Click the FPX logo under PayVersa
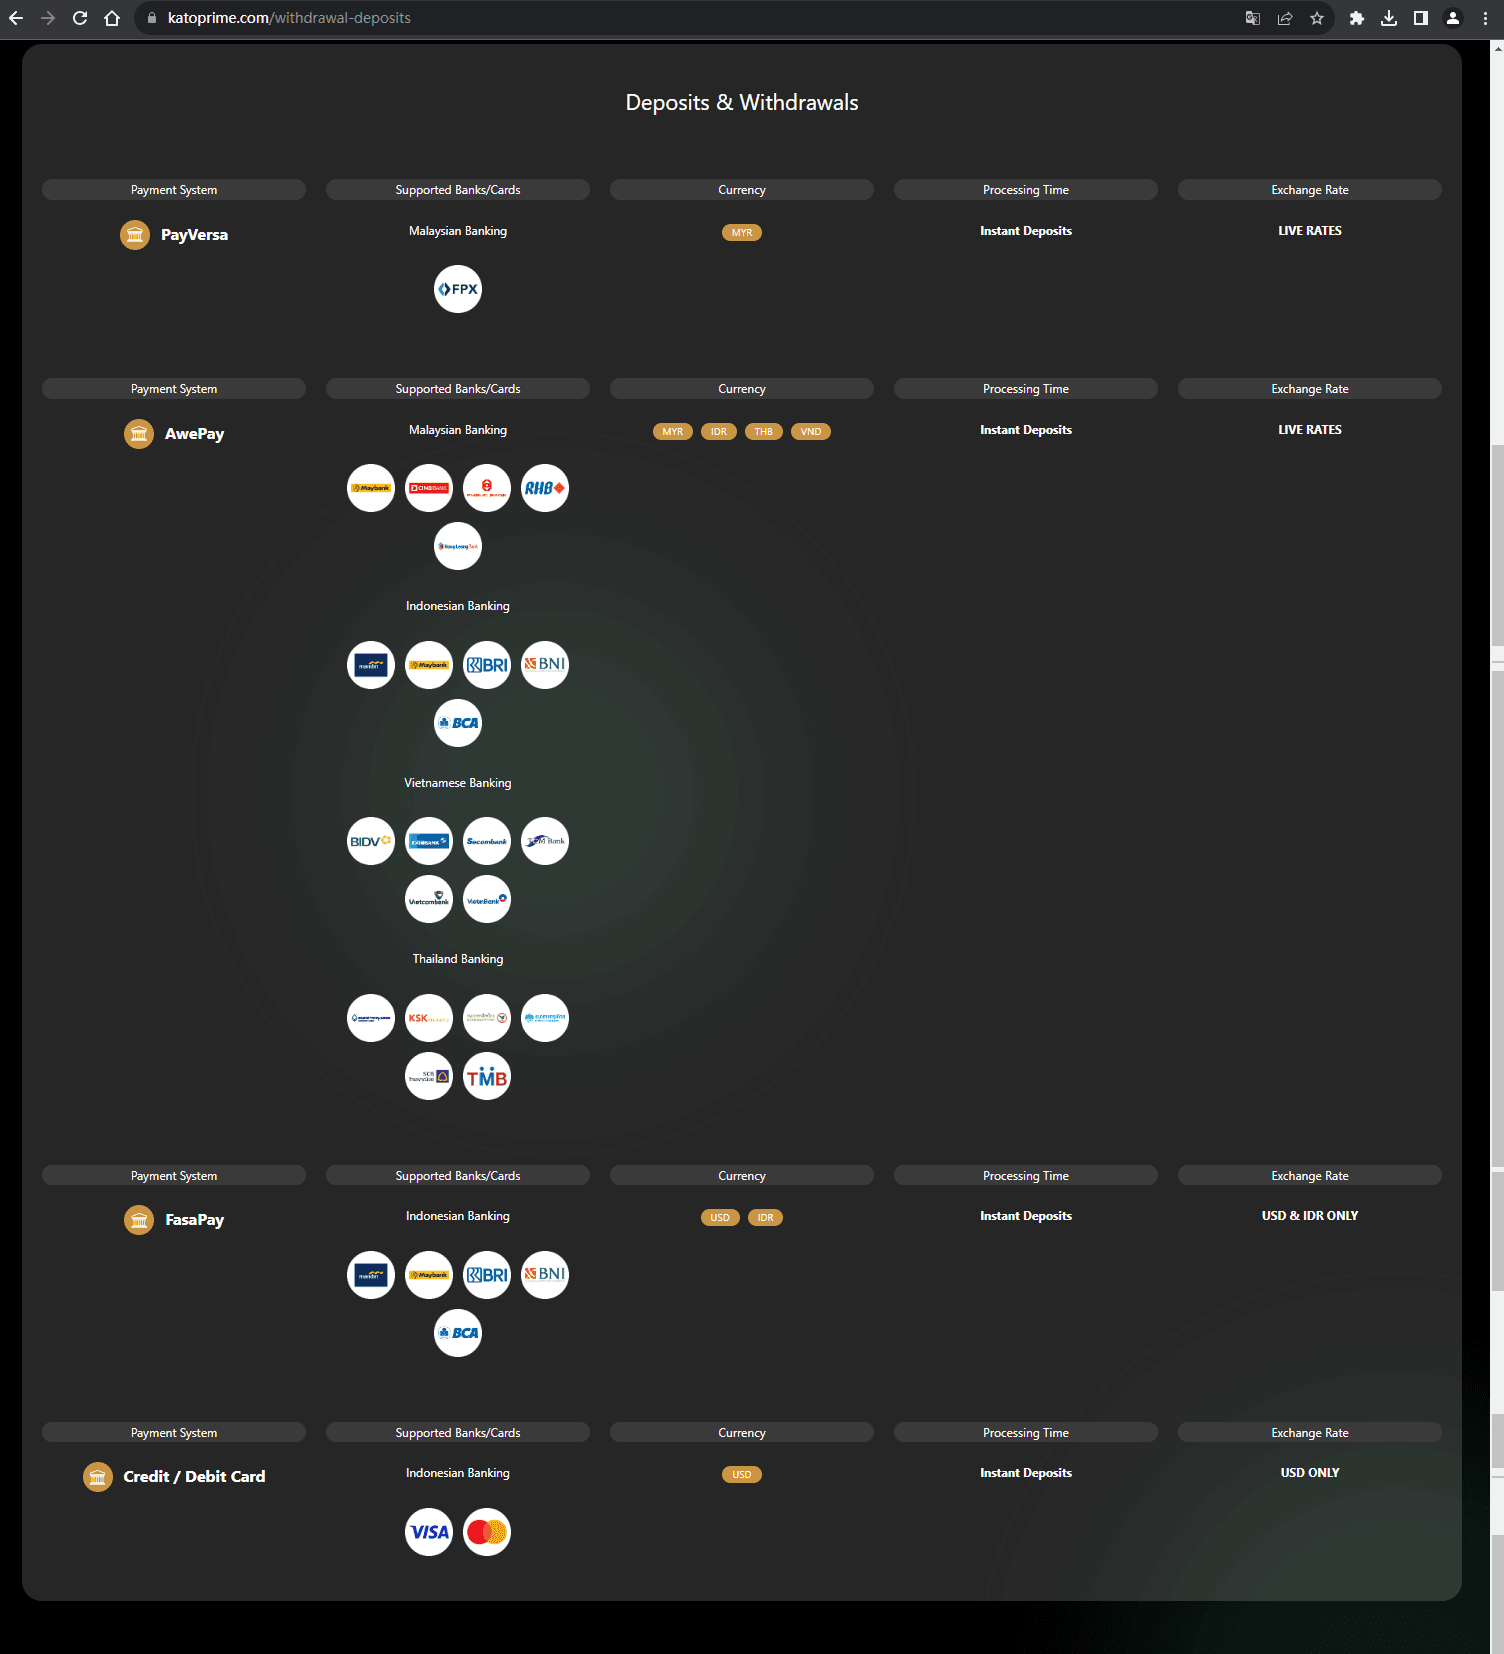The width and height of the screenshot is (1504, 1654). click(458, 289)
